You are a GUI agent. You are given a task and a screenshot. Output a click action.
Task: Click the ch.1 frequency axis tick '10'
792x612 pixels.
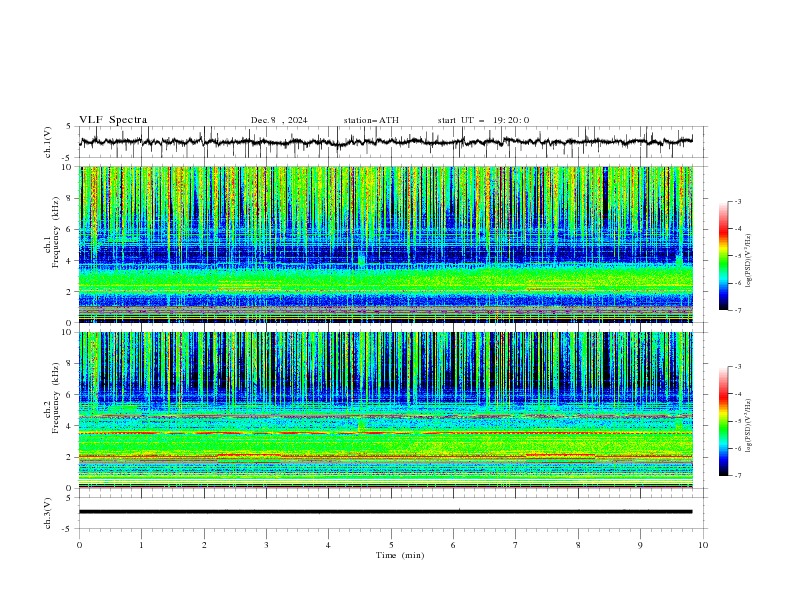[x=69, y=167]
